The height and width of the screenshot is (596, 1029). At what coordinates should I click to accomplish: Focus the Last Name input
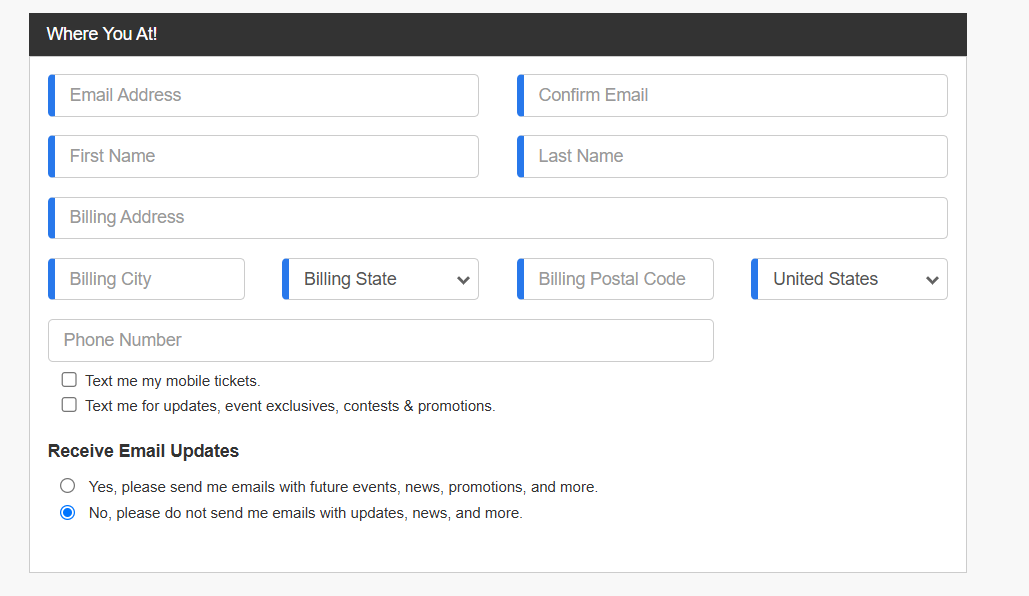tap(732, 156)
